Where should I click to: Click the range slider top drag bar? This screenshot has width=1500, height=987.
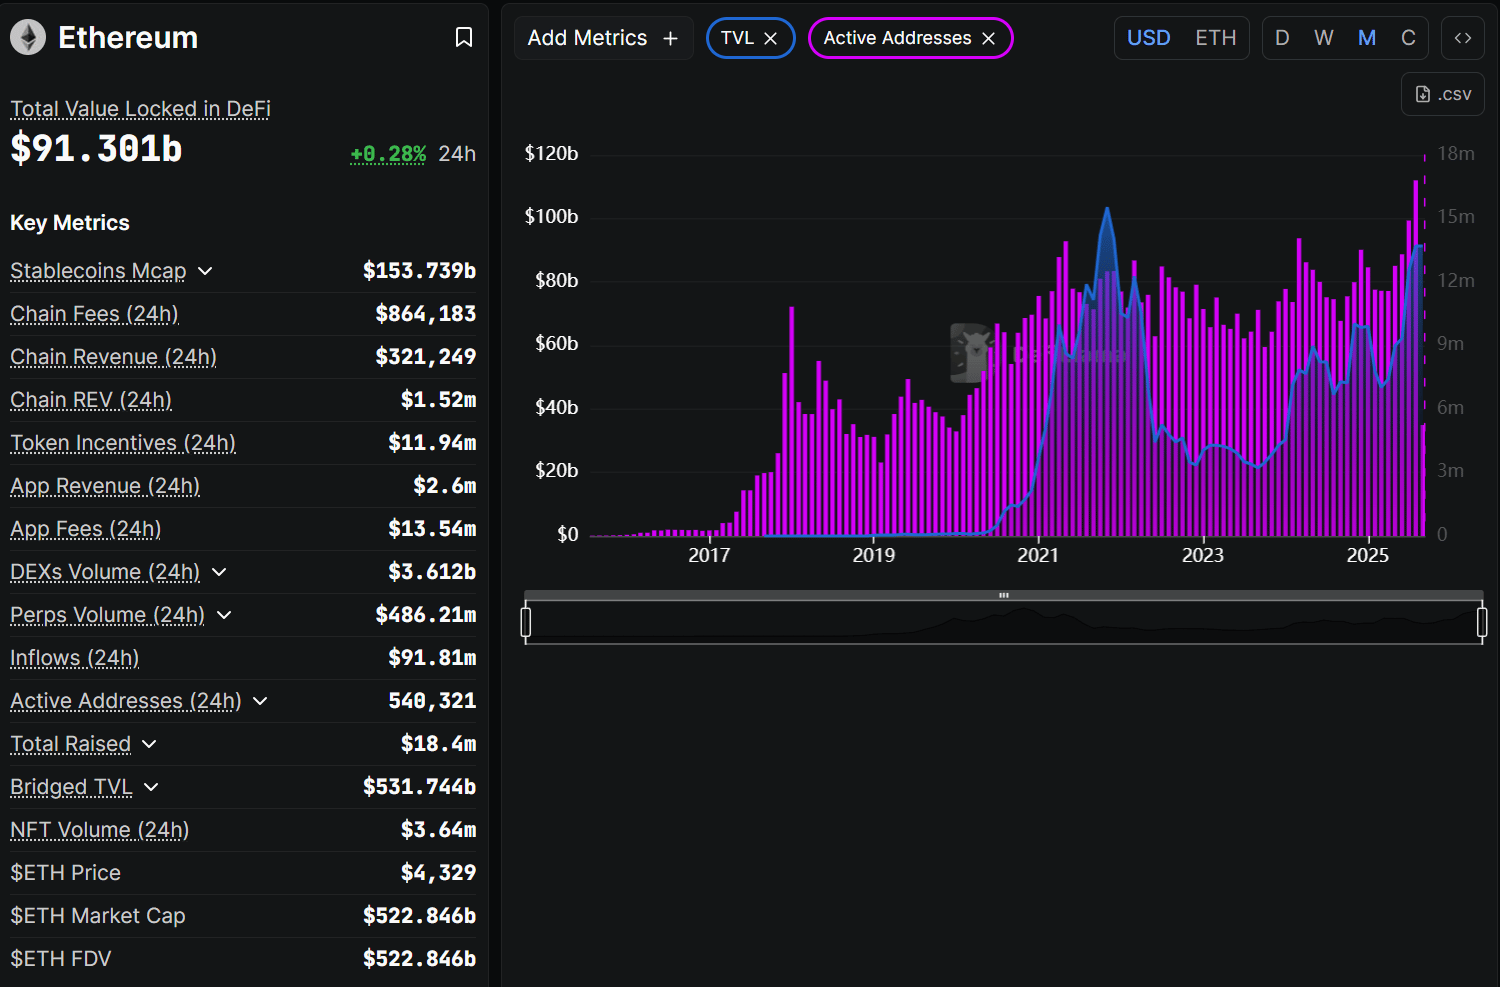tap(1004, 595)
